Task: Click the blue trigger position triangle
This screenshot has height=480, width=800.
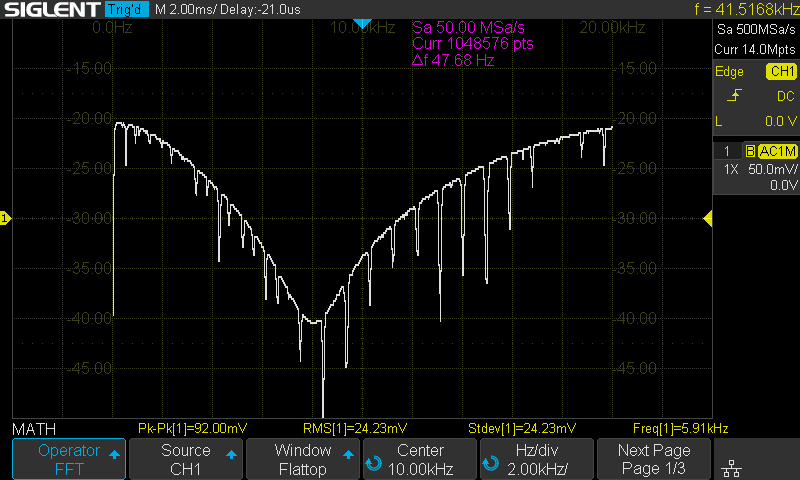Action: (363, 23)
